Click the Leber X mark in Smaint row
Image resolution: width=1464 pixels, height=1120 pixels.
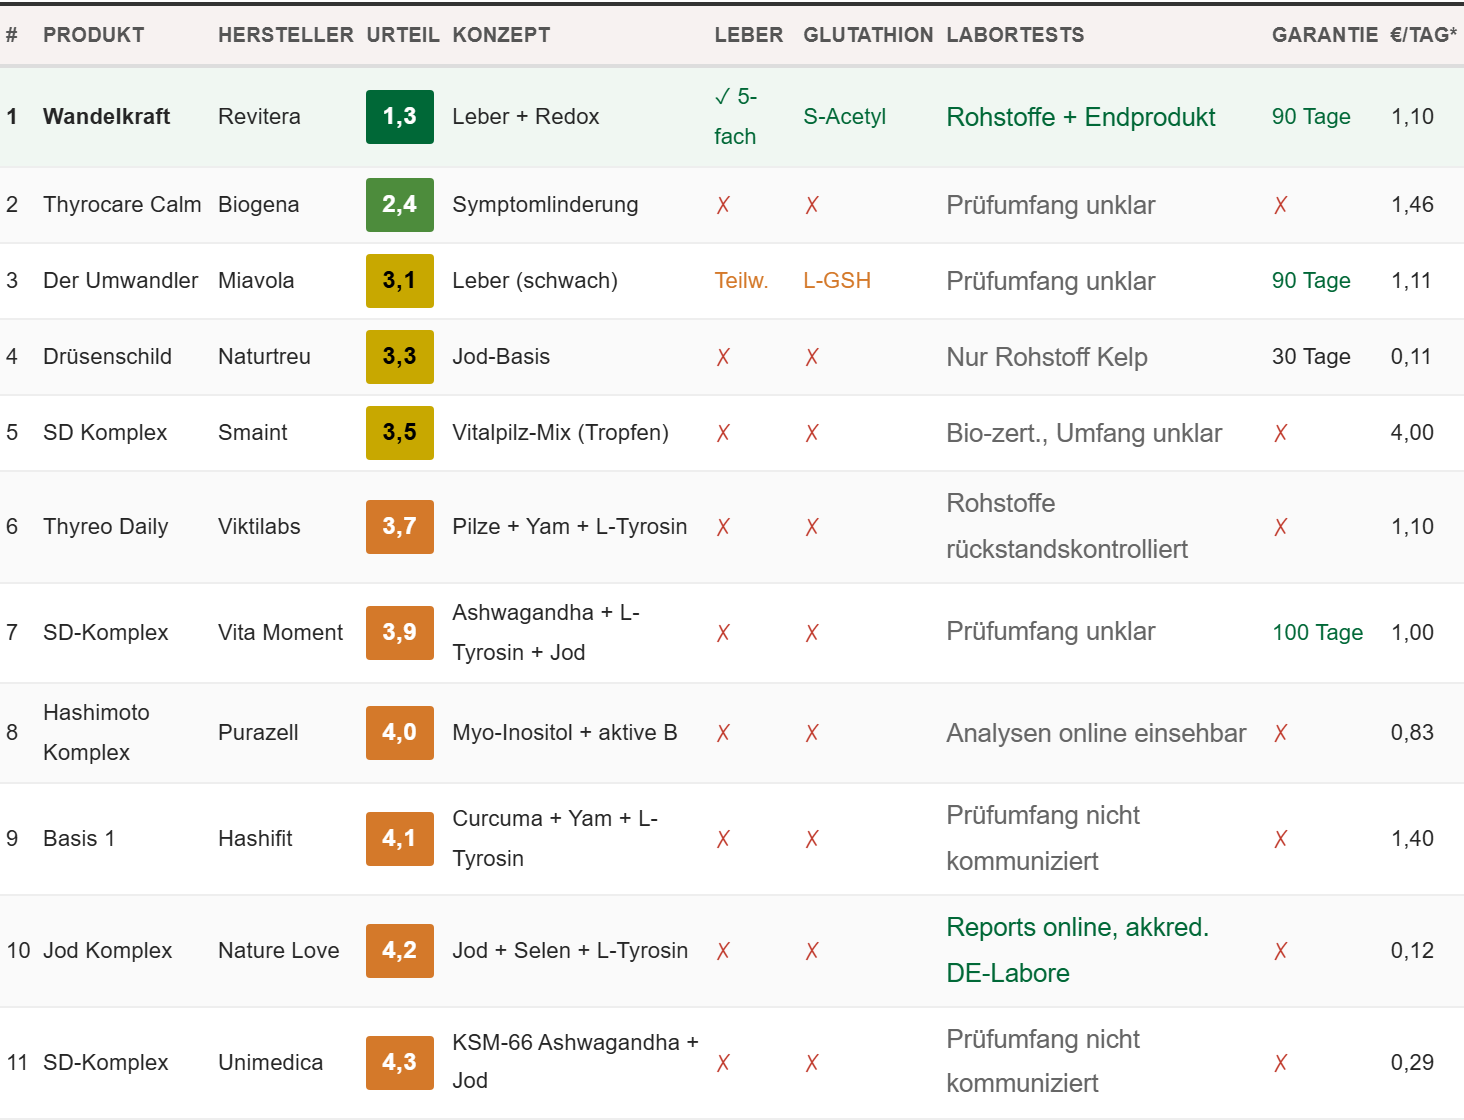tap(723, 433)
